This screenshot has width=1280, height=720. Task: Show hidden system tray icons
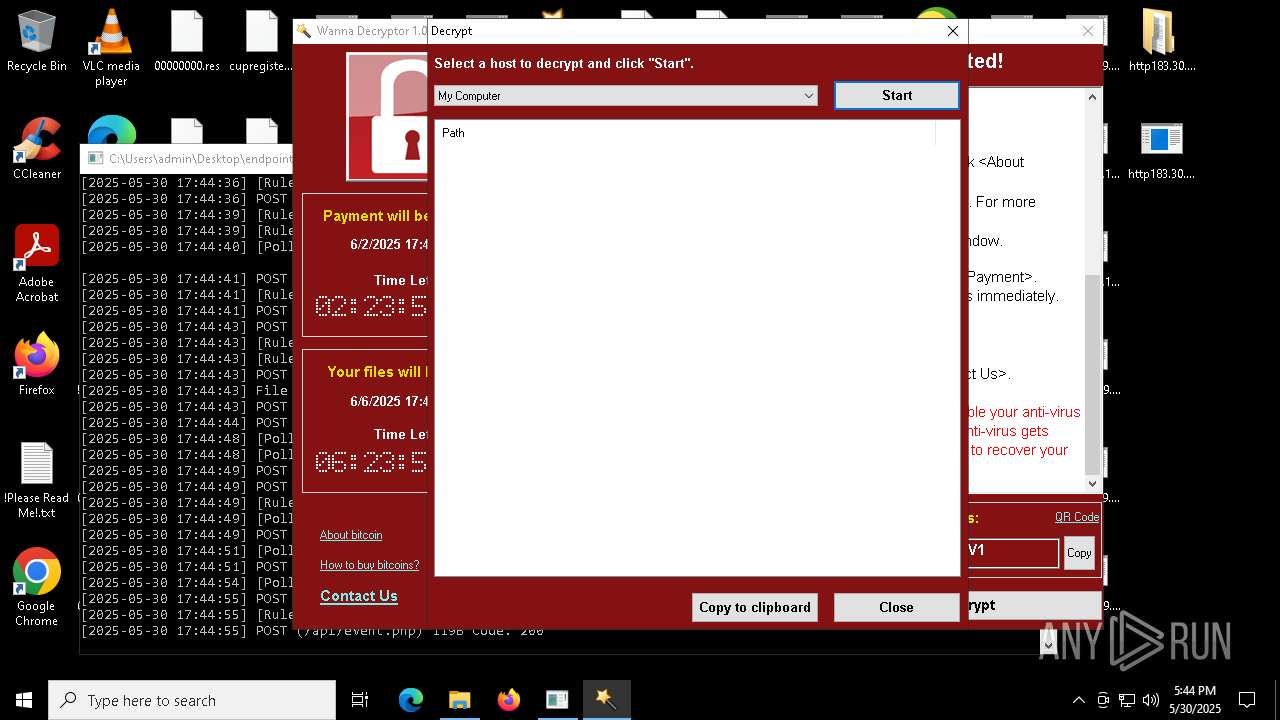pyautogui.click(x=1078, y=700)
